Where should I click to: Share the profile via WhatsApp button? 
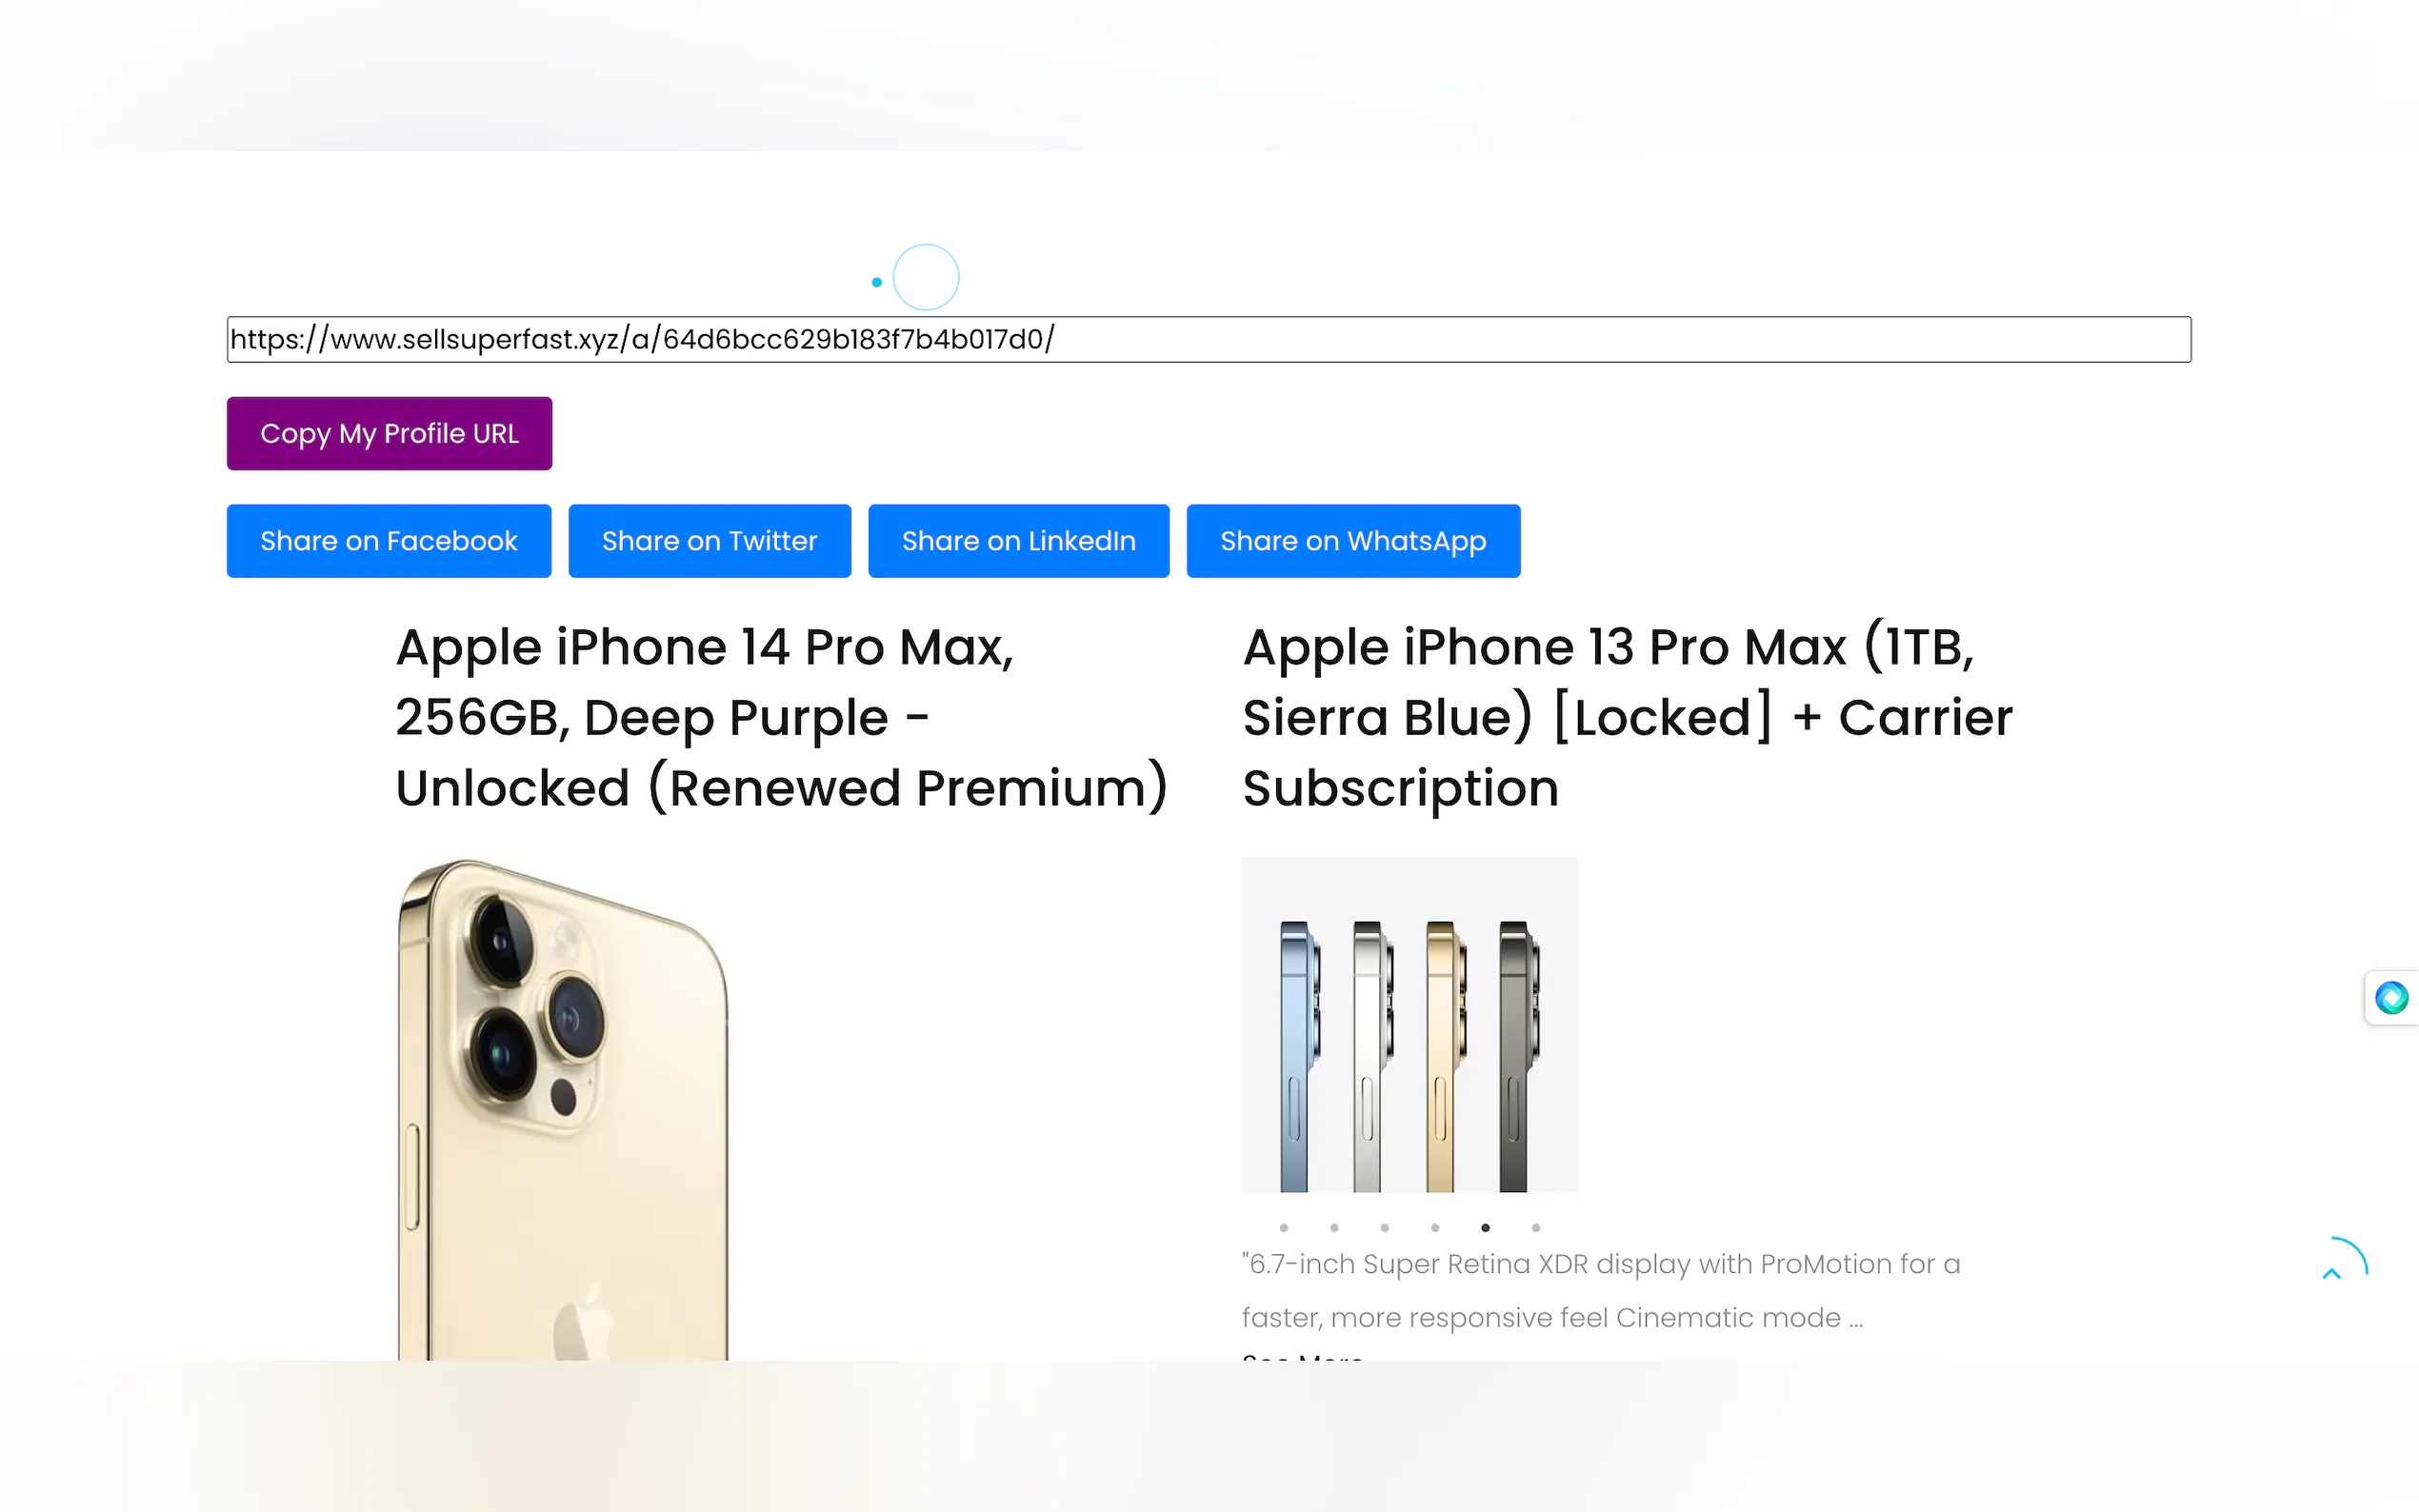pyautogui.click(x=1352, y=541)
